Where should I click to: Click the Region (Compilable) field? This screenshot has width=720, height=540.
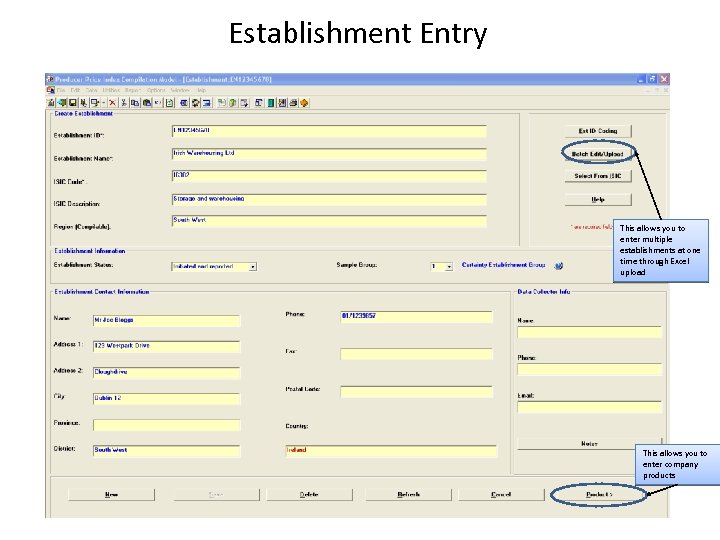tap(329, 221)
